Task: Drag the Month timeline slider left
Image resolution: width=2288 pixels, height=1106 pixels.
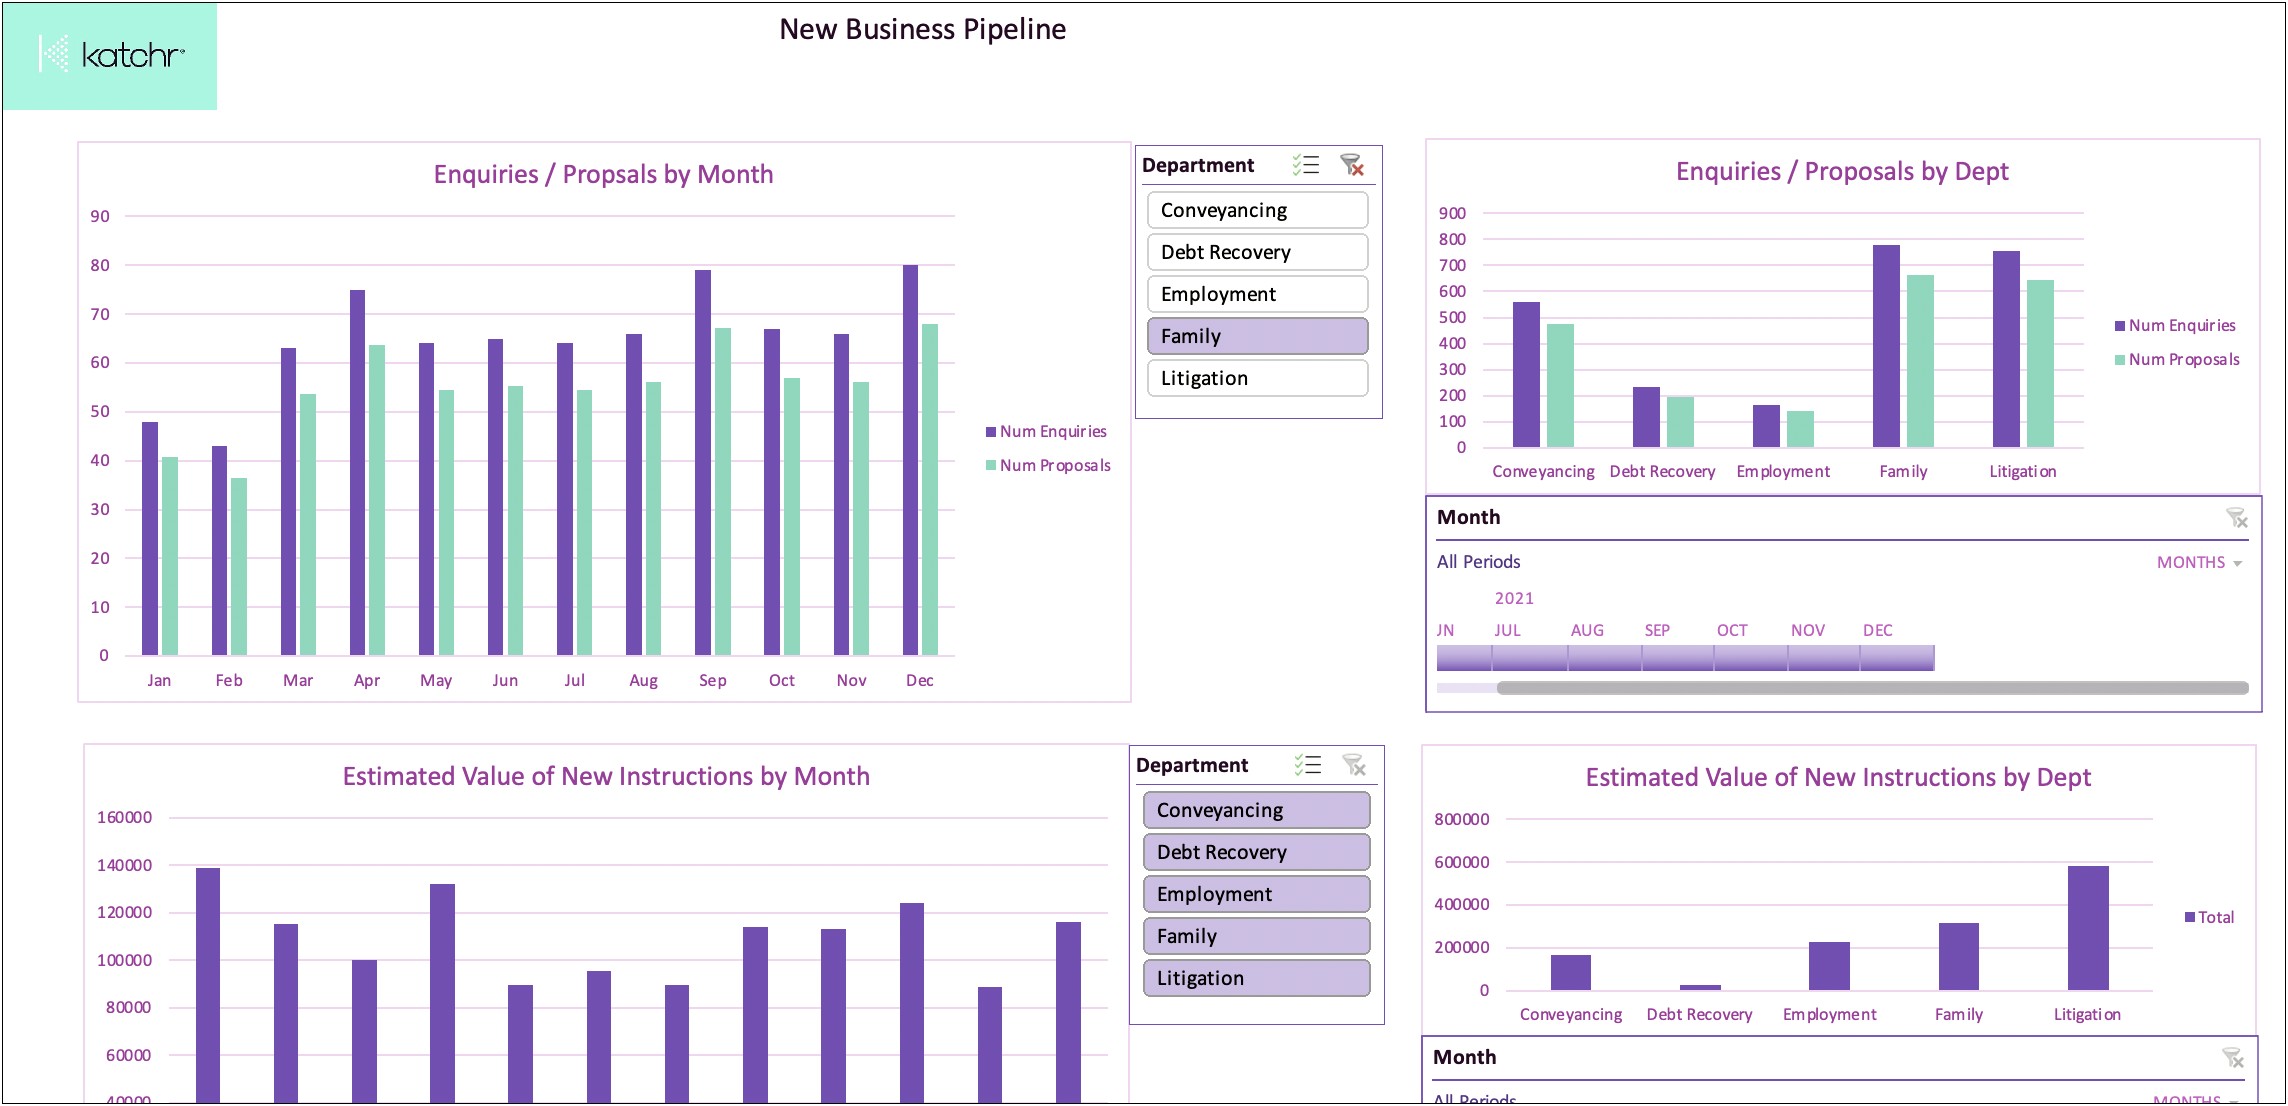Action: click(1500, 689)
